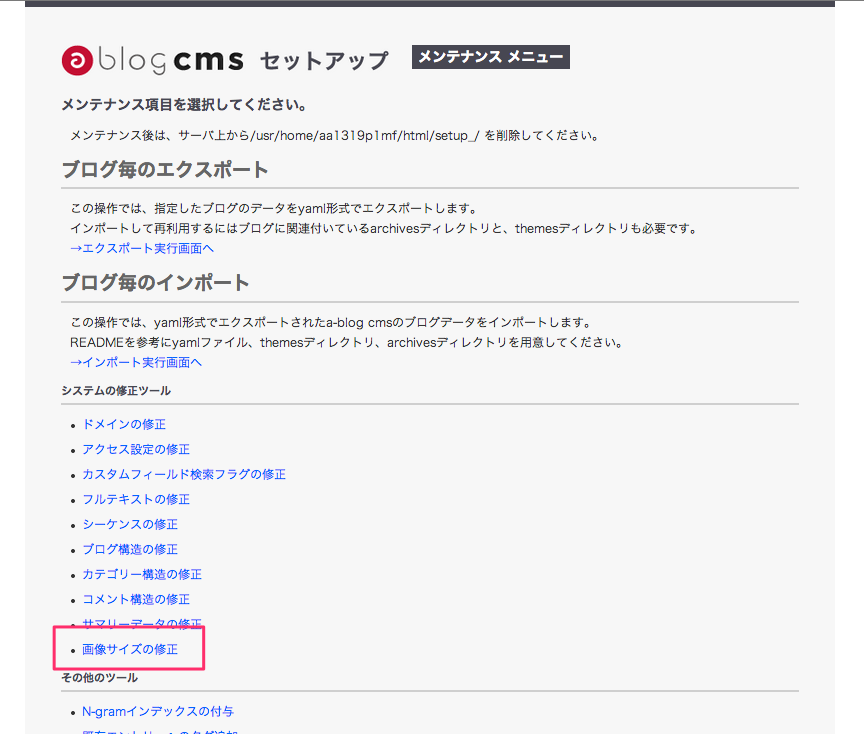
Task: Open カスタムフィールド検索フラグの修正
Action: click(184, 474)
